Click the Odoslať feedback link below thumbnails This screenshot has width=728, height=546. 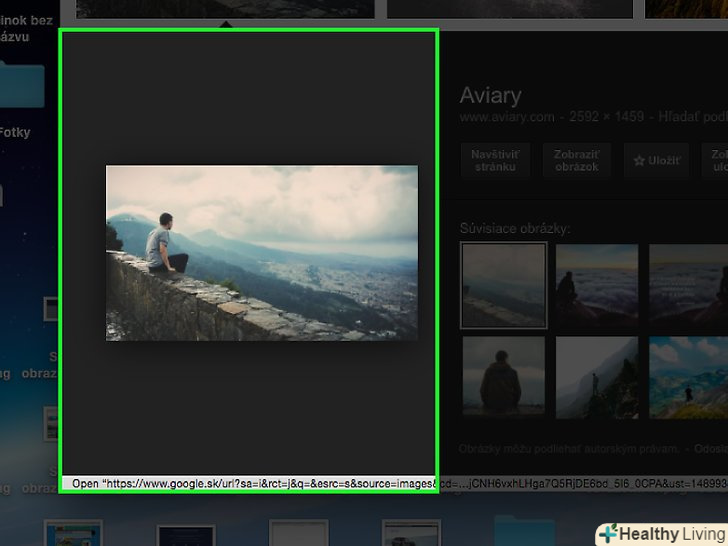(x=712, y=449)
